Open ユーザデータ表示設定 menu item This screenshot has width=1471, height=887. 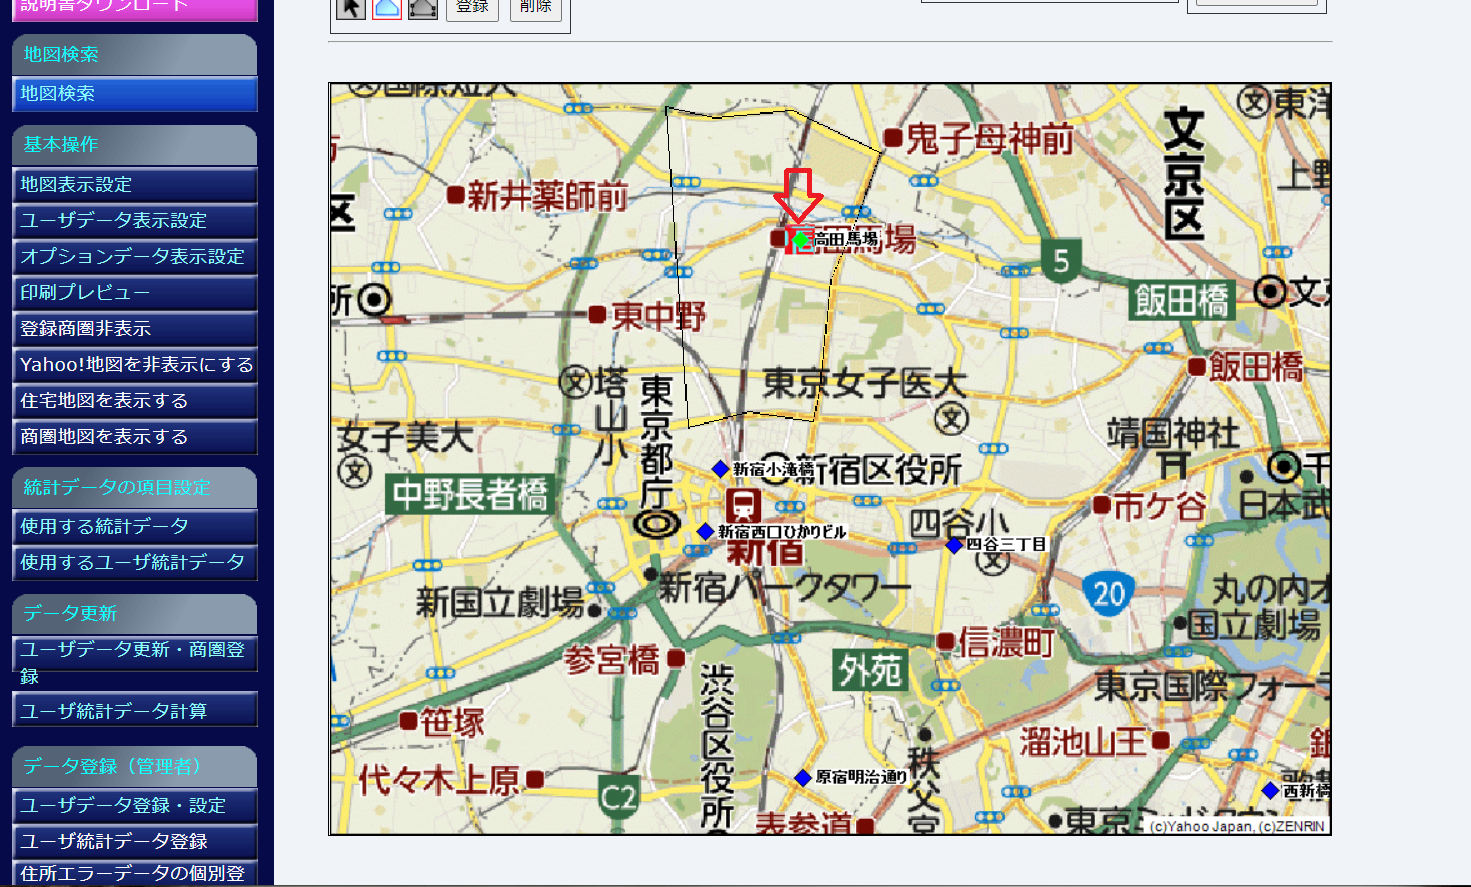135,221
